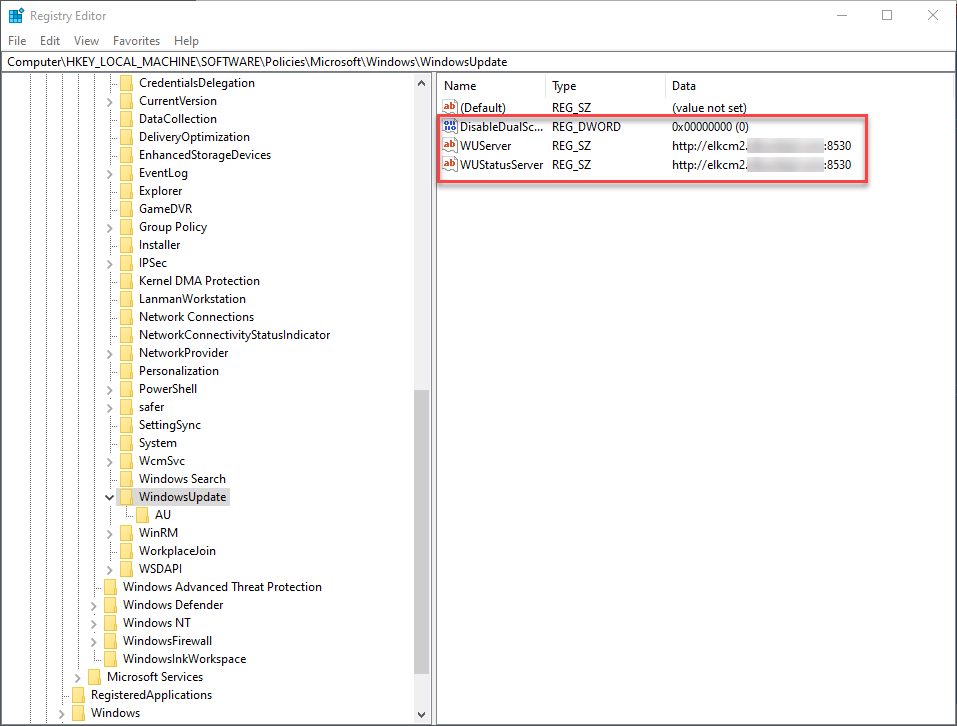Click the NetworkConnectivityStatusIndicator folder icon
Viewport: 957px width, 726px height.
tap(126, 335)
